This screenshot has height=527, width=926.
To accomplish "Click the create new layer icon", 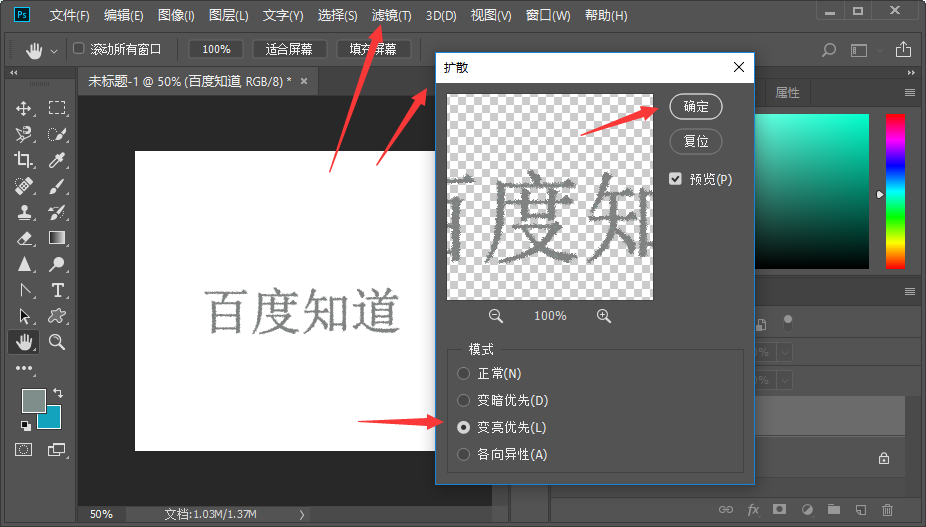I will click(x=860, y=509).
